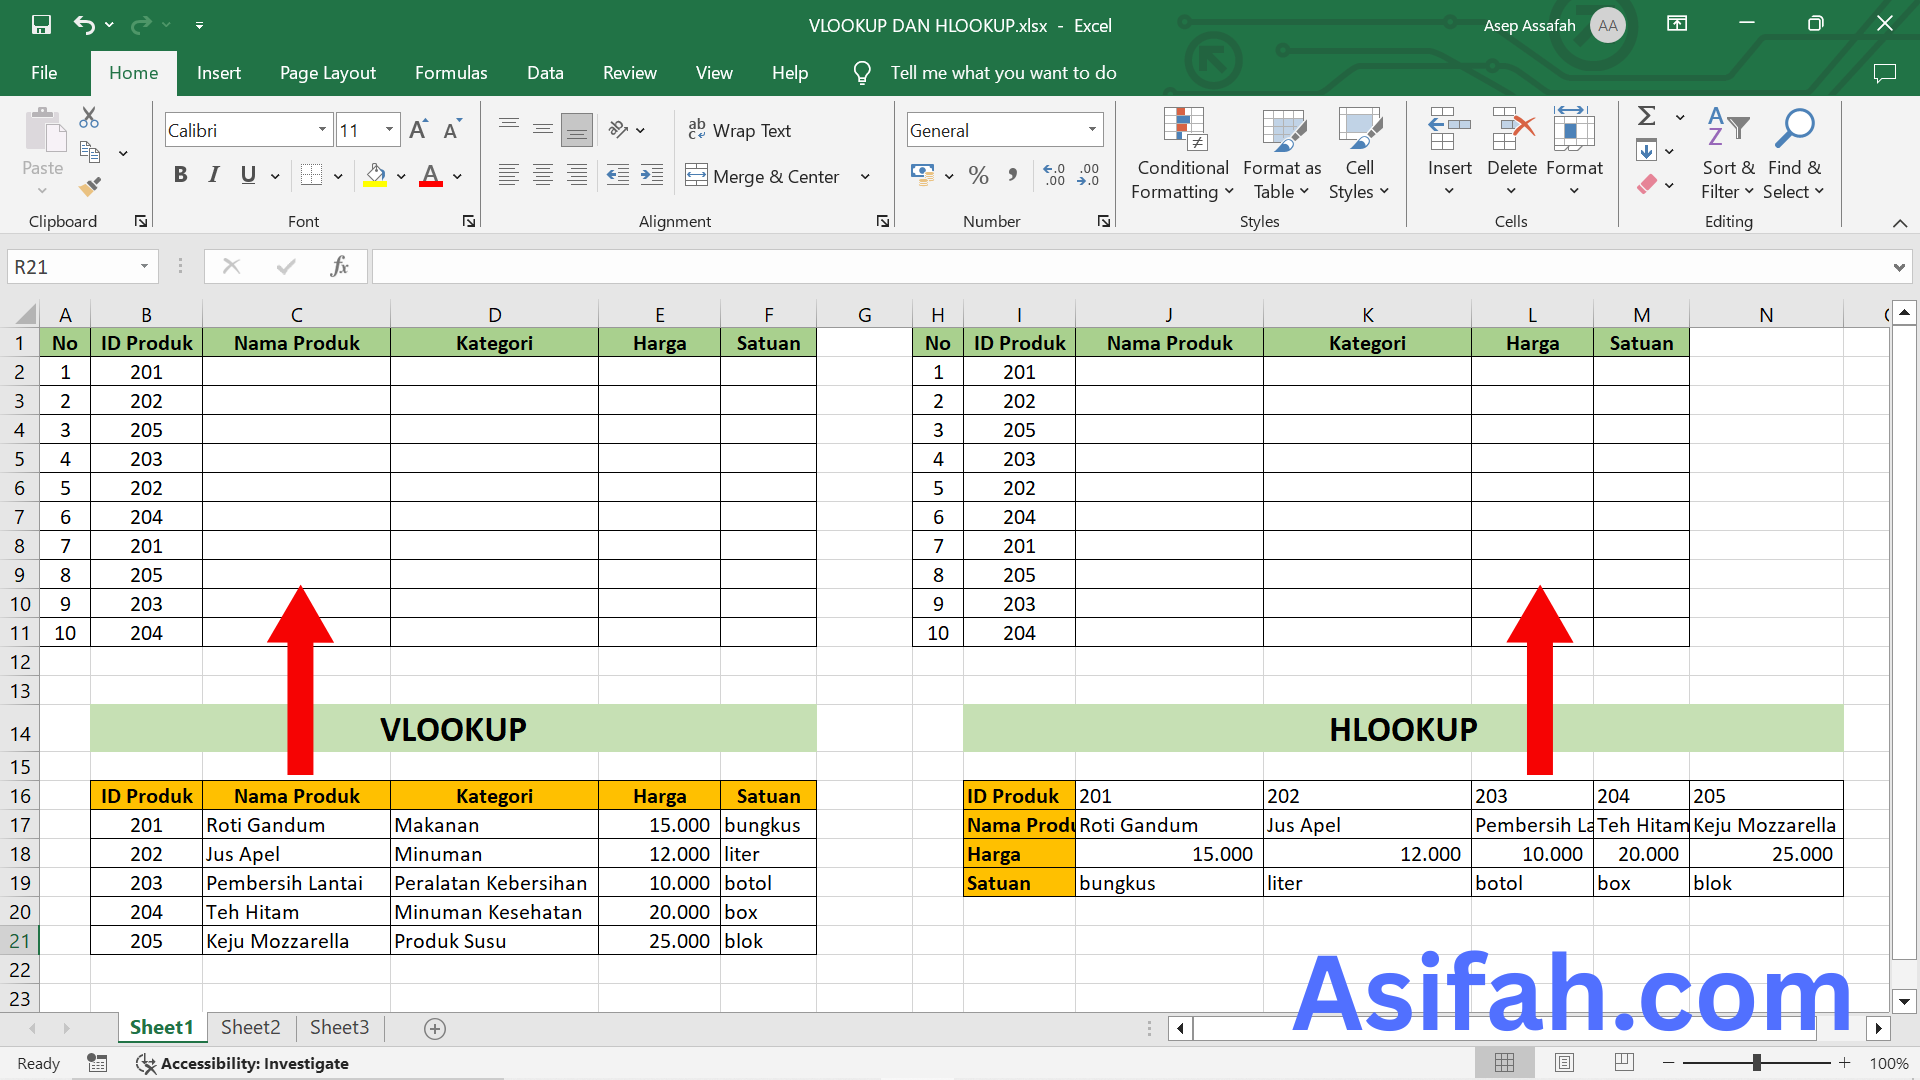Click the Decrease Decimal icon
The width and height of the screenshot is (1920, 1080).
click(x=1089, y=176)
